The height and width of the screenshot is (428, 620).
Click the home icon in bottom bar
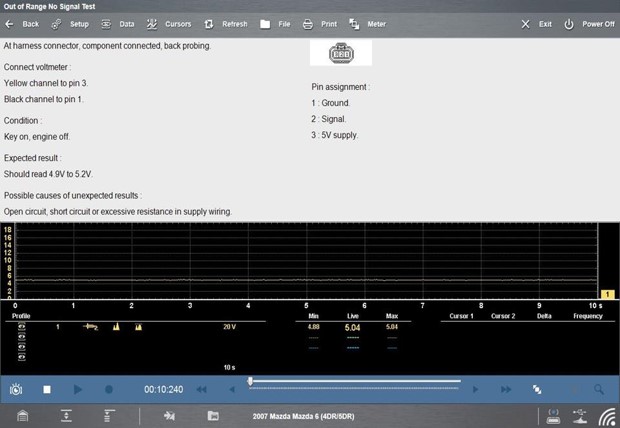tap(22, 416)
